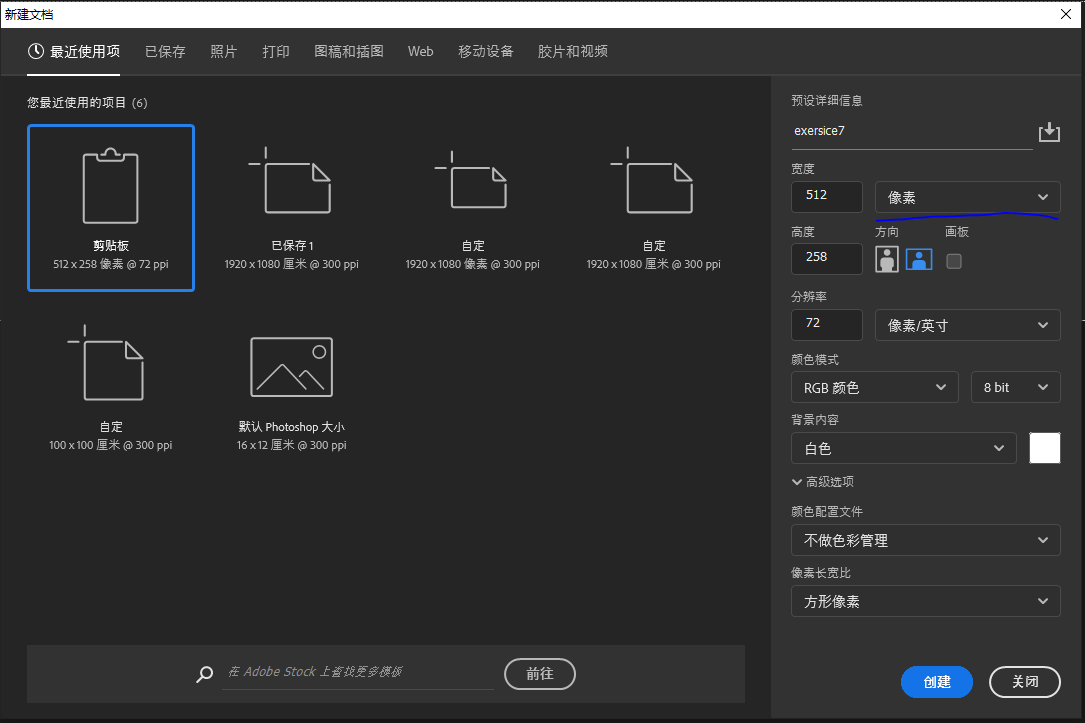Close the 新建文档 dialog window
Image resolution: width=1085 pixels, height=723 pixels.
[1066, 14]
